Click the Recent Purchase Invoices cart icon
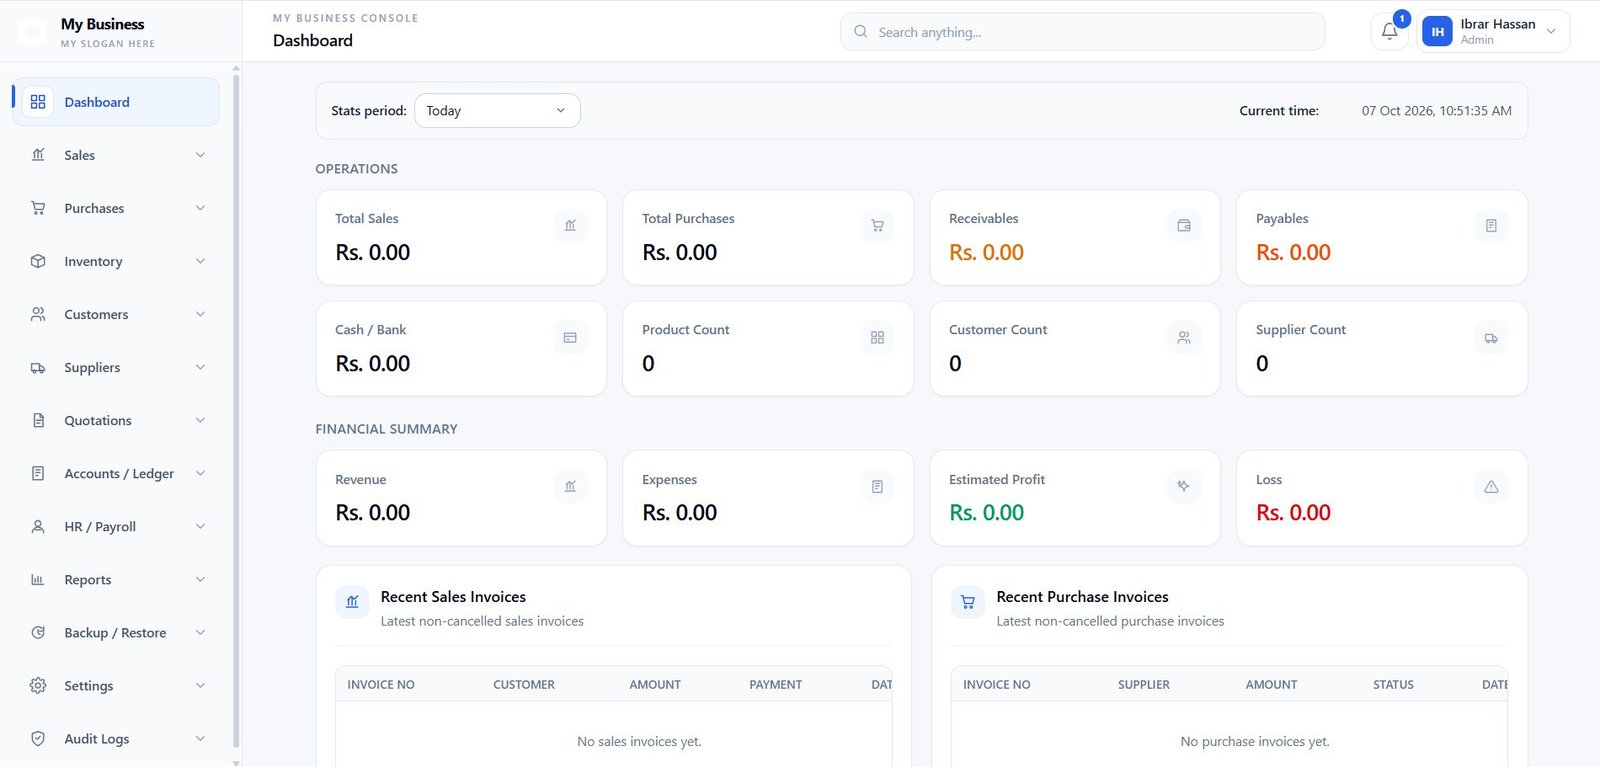Image resolution: width=1600 pixels, height=767 pixels. tap(968, 602)
